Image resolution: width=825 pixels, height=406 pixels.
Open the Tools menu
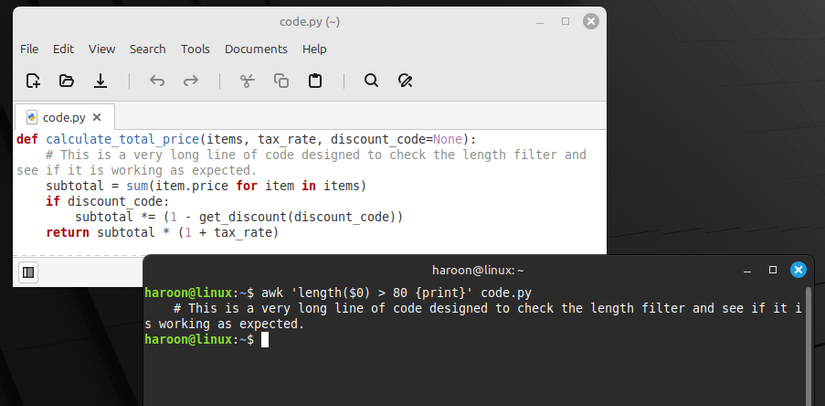(x=195, y=49)
